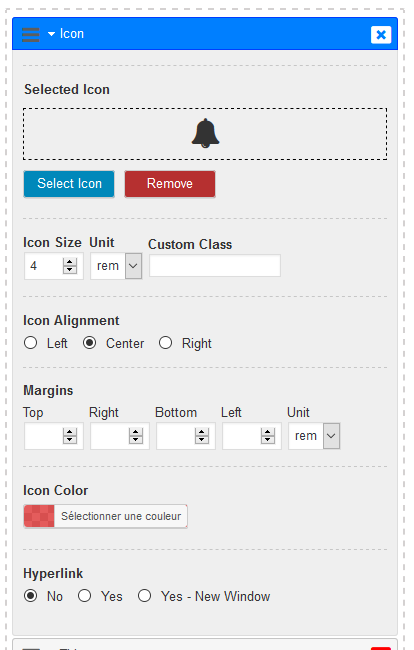
Task: Click the bell icon preview
Action: [205, 133]
